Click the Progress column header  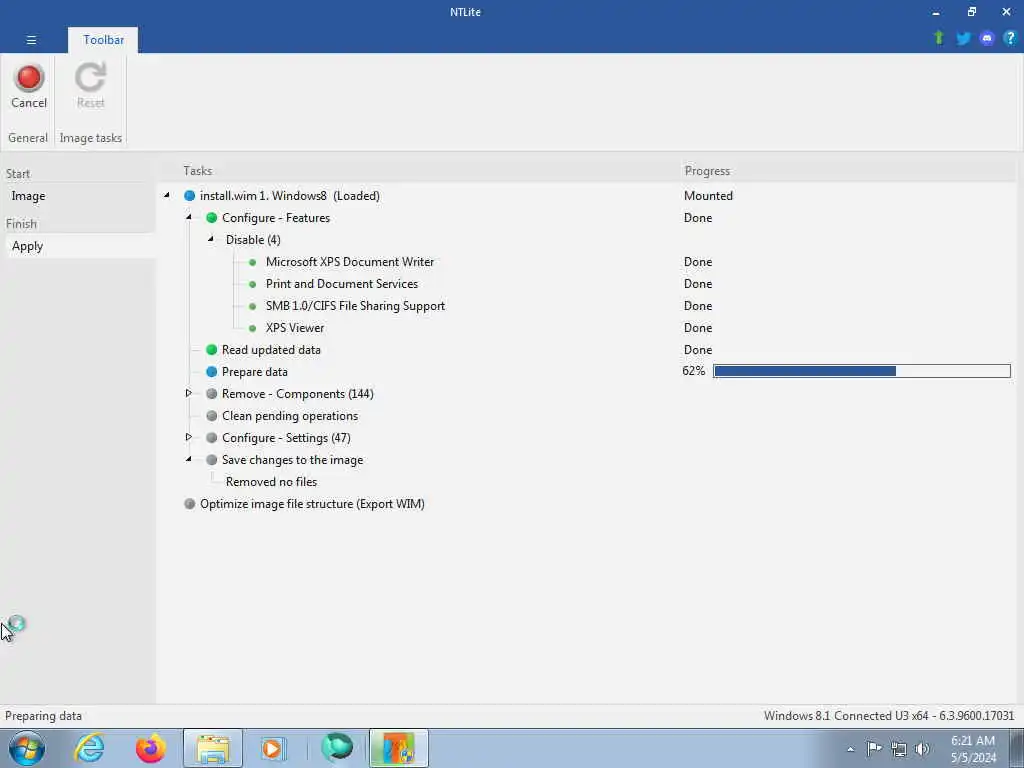pos(707,170)
